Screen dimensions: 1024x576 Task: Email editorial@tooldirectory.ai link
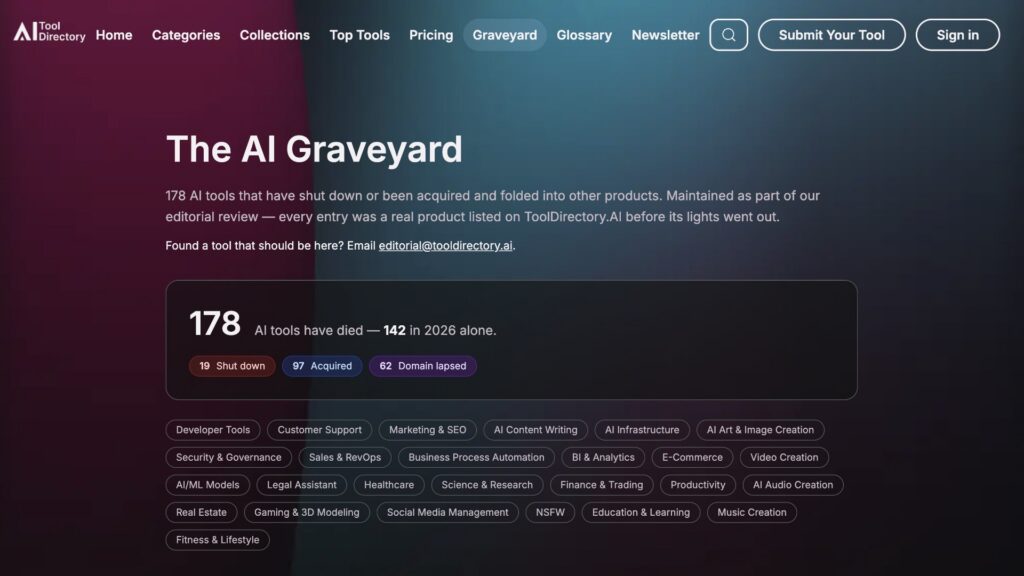point(445,246)
